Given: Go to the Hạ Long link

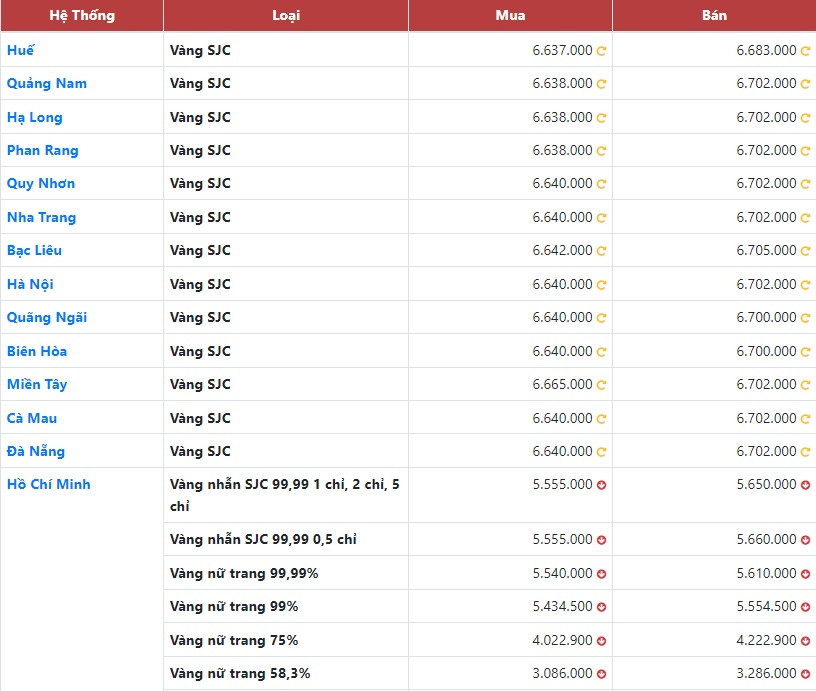Looking at the screenshot, I should pos(35,118).
